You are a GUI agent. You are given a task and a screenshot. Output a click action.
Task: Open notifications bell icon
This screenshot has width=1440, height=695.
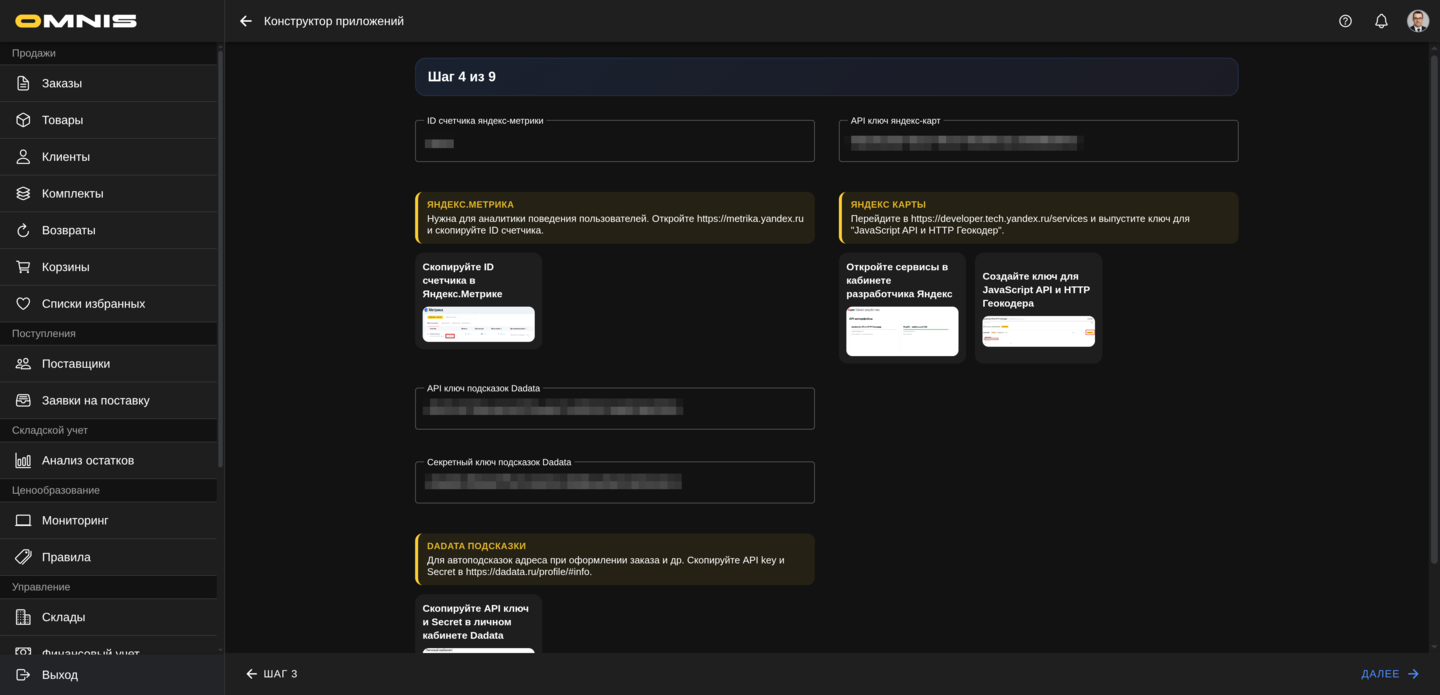pos(1381,21)
